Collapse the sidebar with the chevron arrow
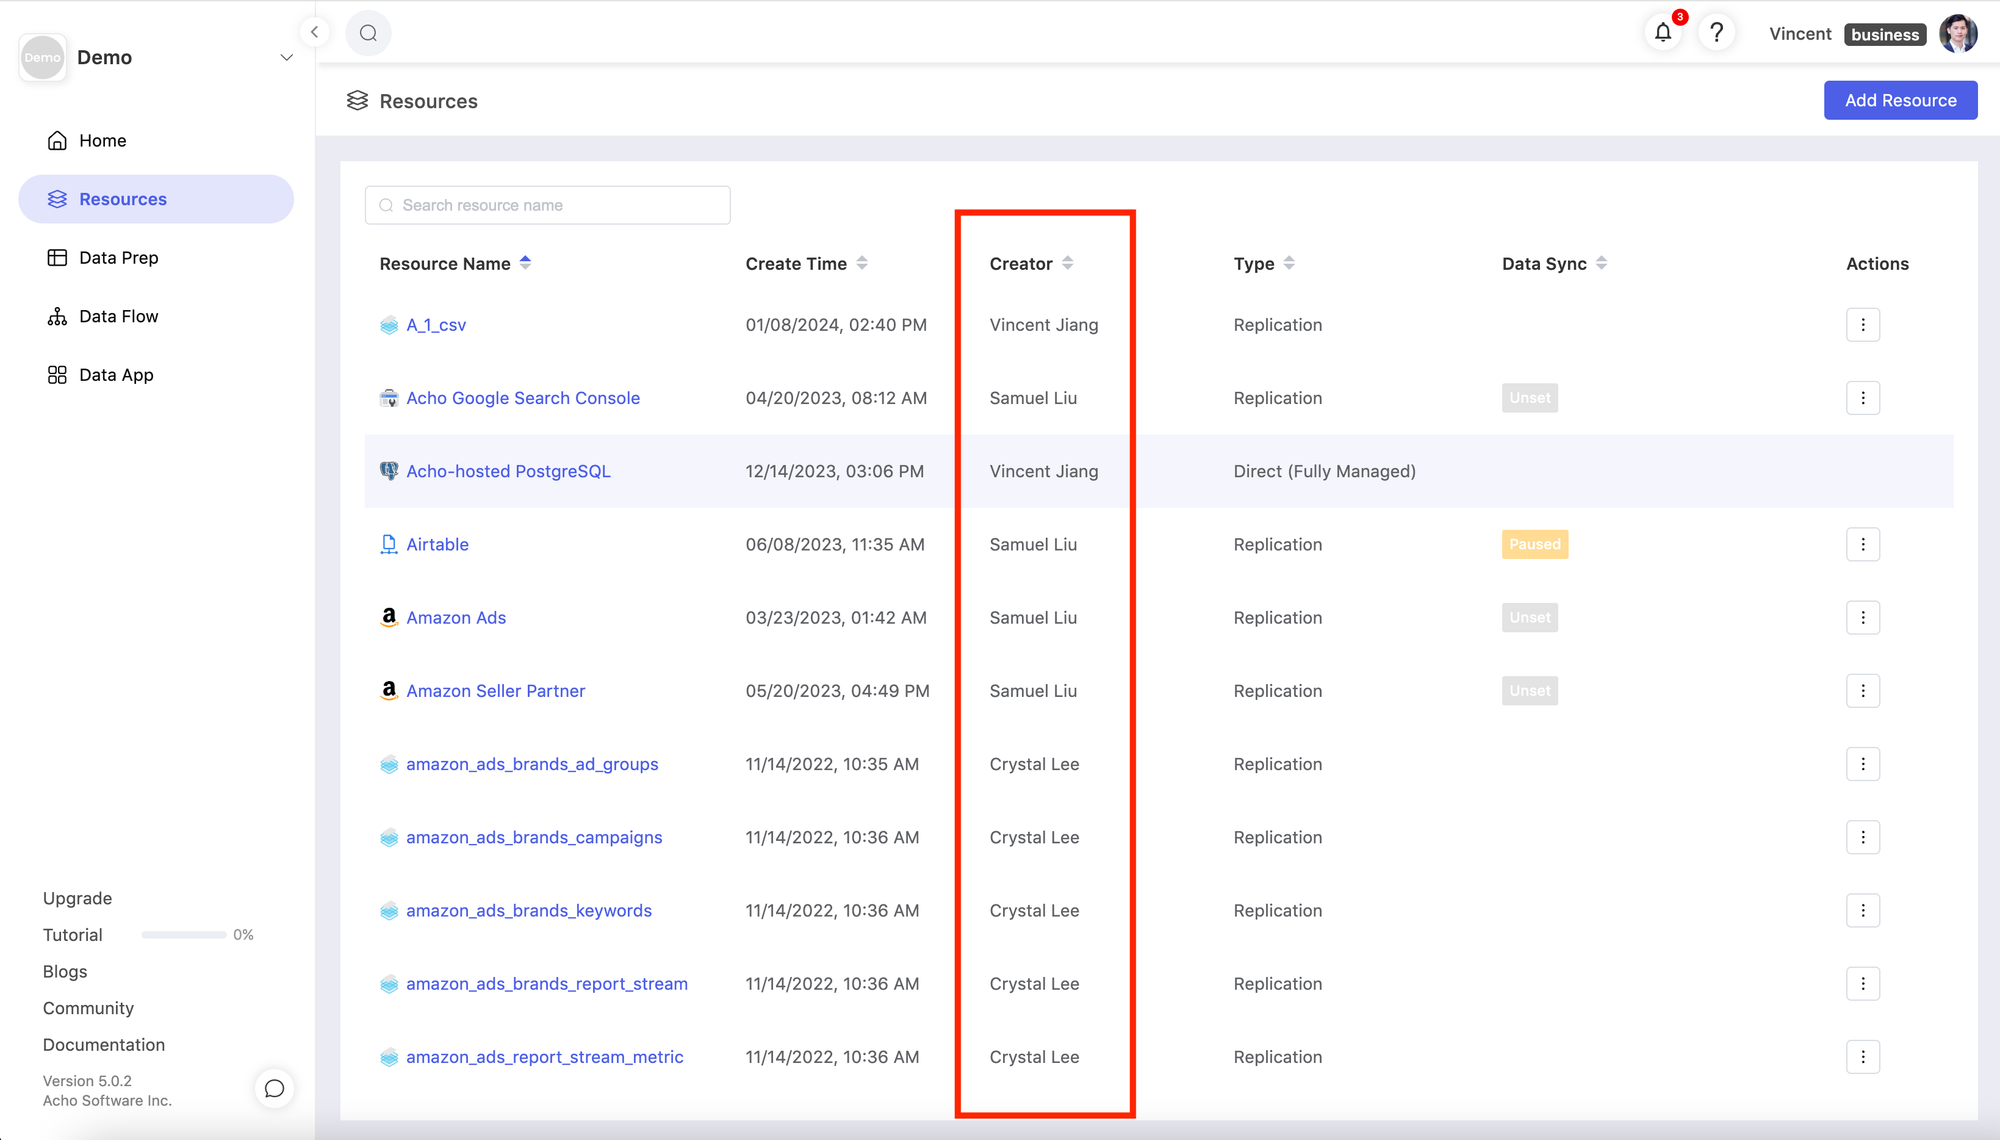The height and width of the screenshot is (1140, 2000). point(314,32)
